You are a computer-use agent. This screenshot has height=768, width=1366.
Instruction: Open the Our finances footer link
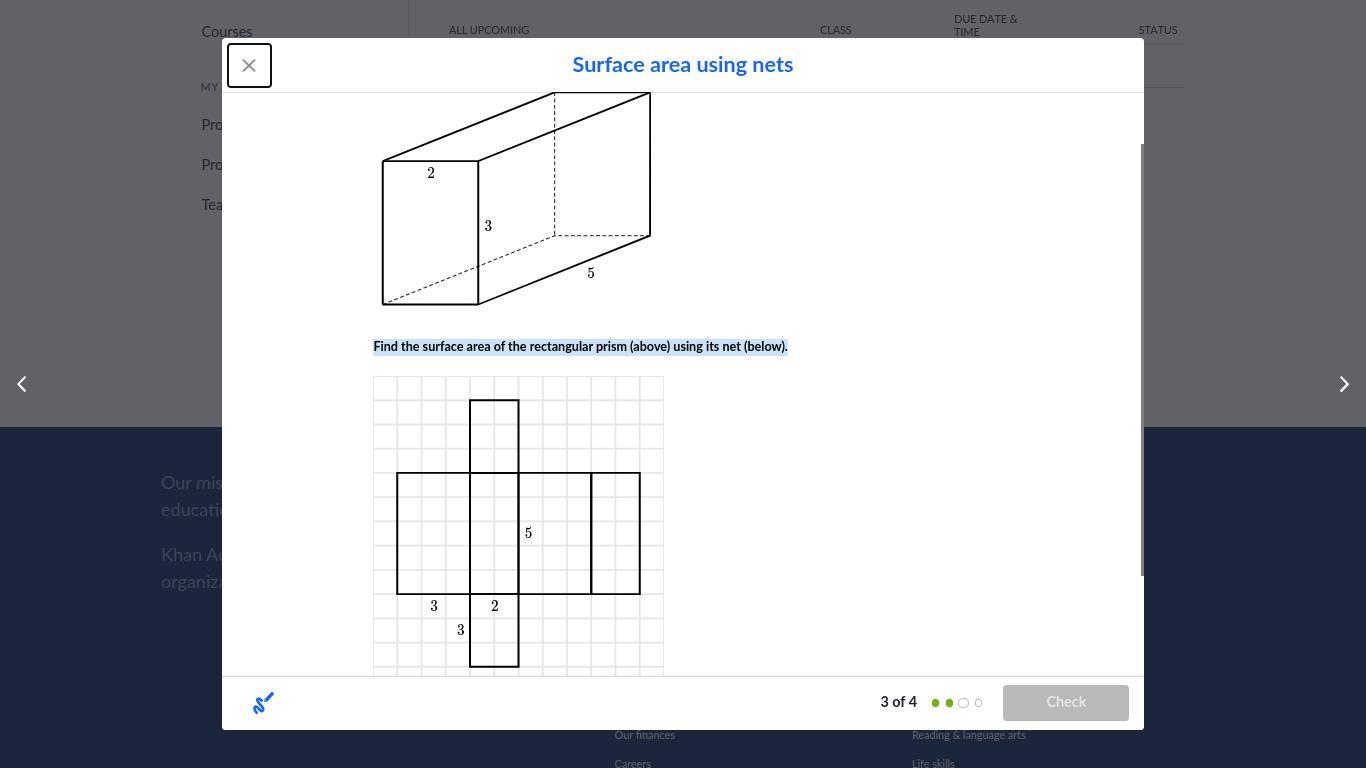pos(645,736)
